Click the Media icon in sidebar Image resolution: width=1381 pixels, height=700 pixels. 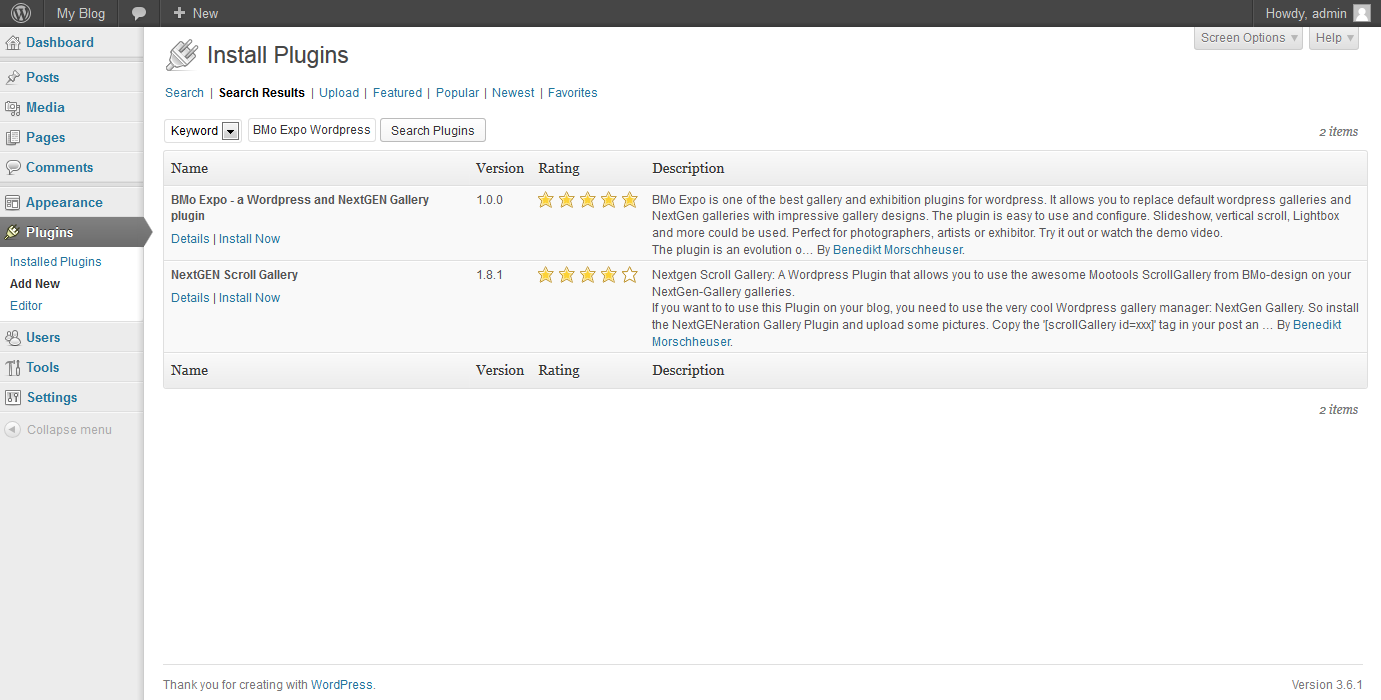(x=13, y=108)
